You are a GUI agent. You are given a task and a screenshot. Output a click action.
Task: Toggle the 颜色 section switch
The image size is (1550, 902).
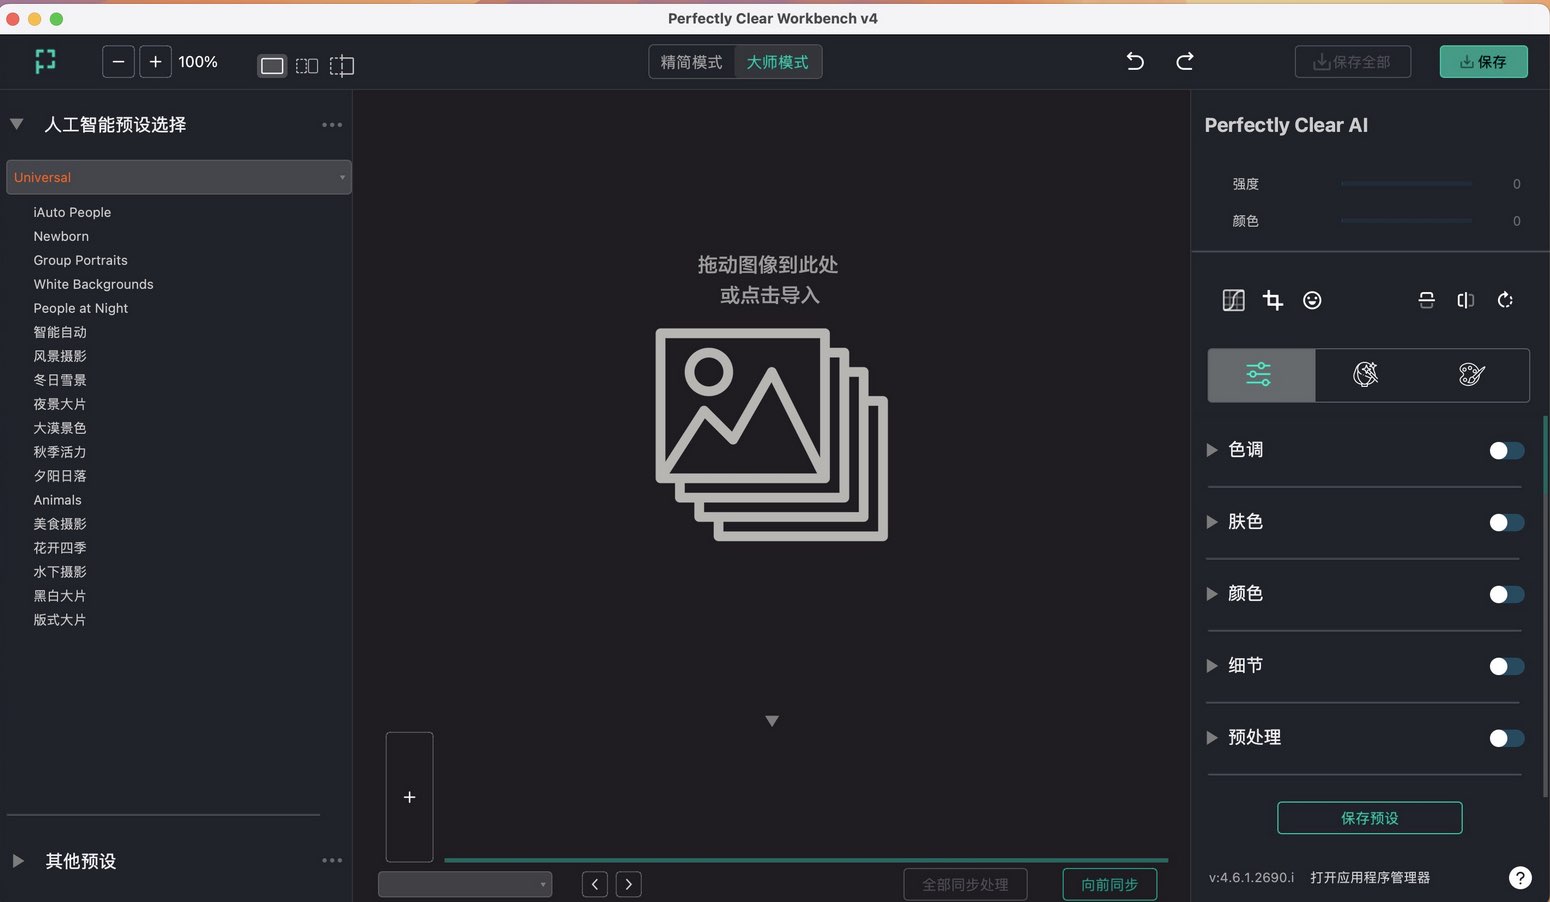(x=1506, y=595)
